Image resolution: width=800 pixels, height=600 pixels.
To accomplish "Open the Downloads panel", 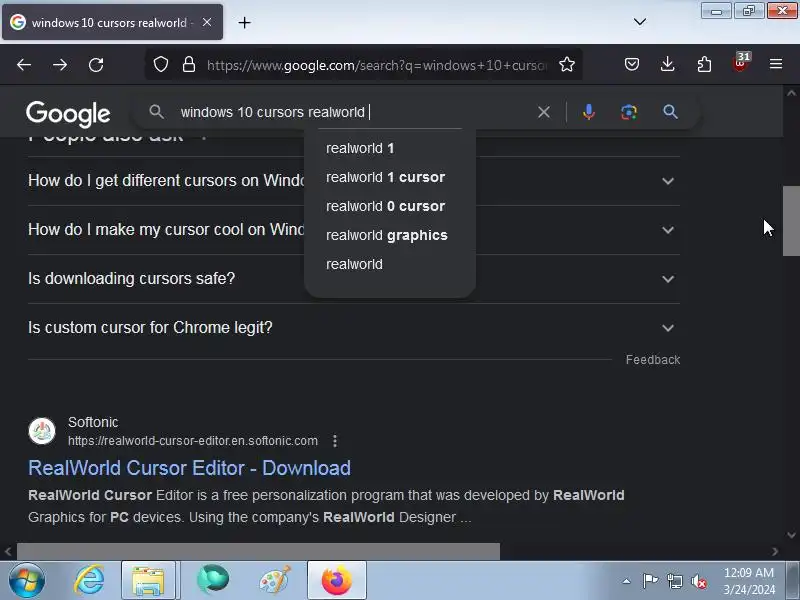I will (x=667, y=64).
